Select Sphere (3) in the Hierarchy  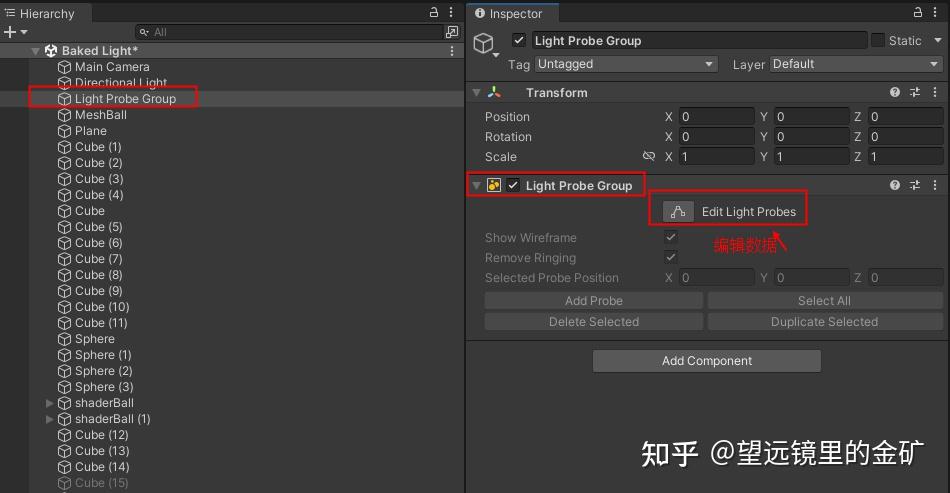click(104, 387)
